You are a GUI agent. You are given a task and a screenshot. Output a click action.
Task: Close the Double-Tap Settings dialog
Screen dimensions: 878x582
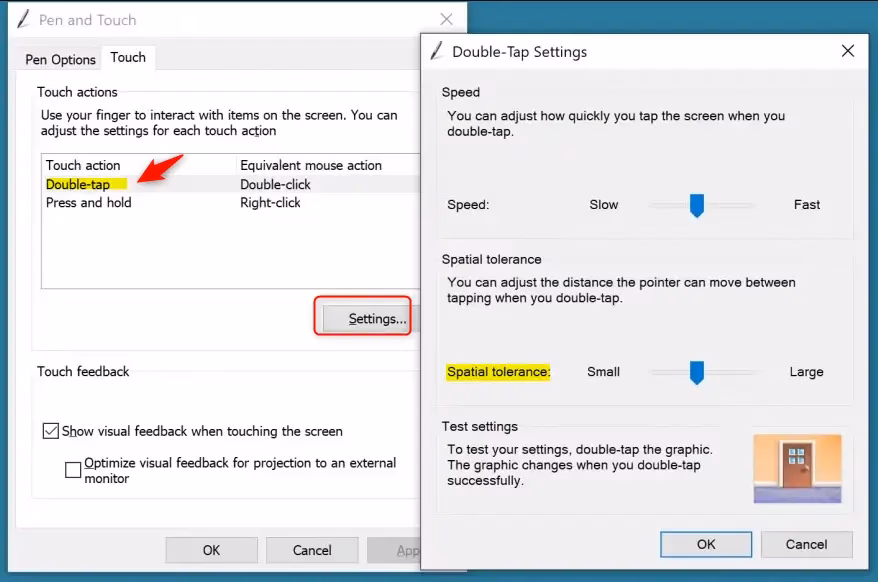(847, 51)
